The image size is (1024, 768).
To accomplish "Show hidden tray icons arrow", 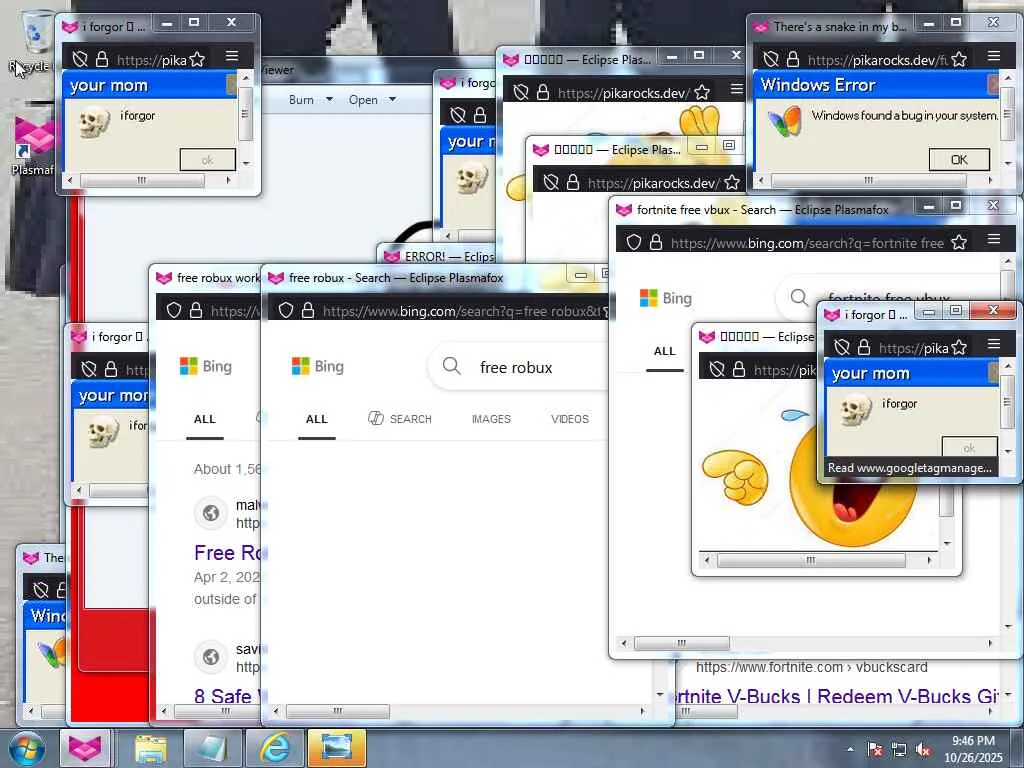I will point(850,750).
